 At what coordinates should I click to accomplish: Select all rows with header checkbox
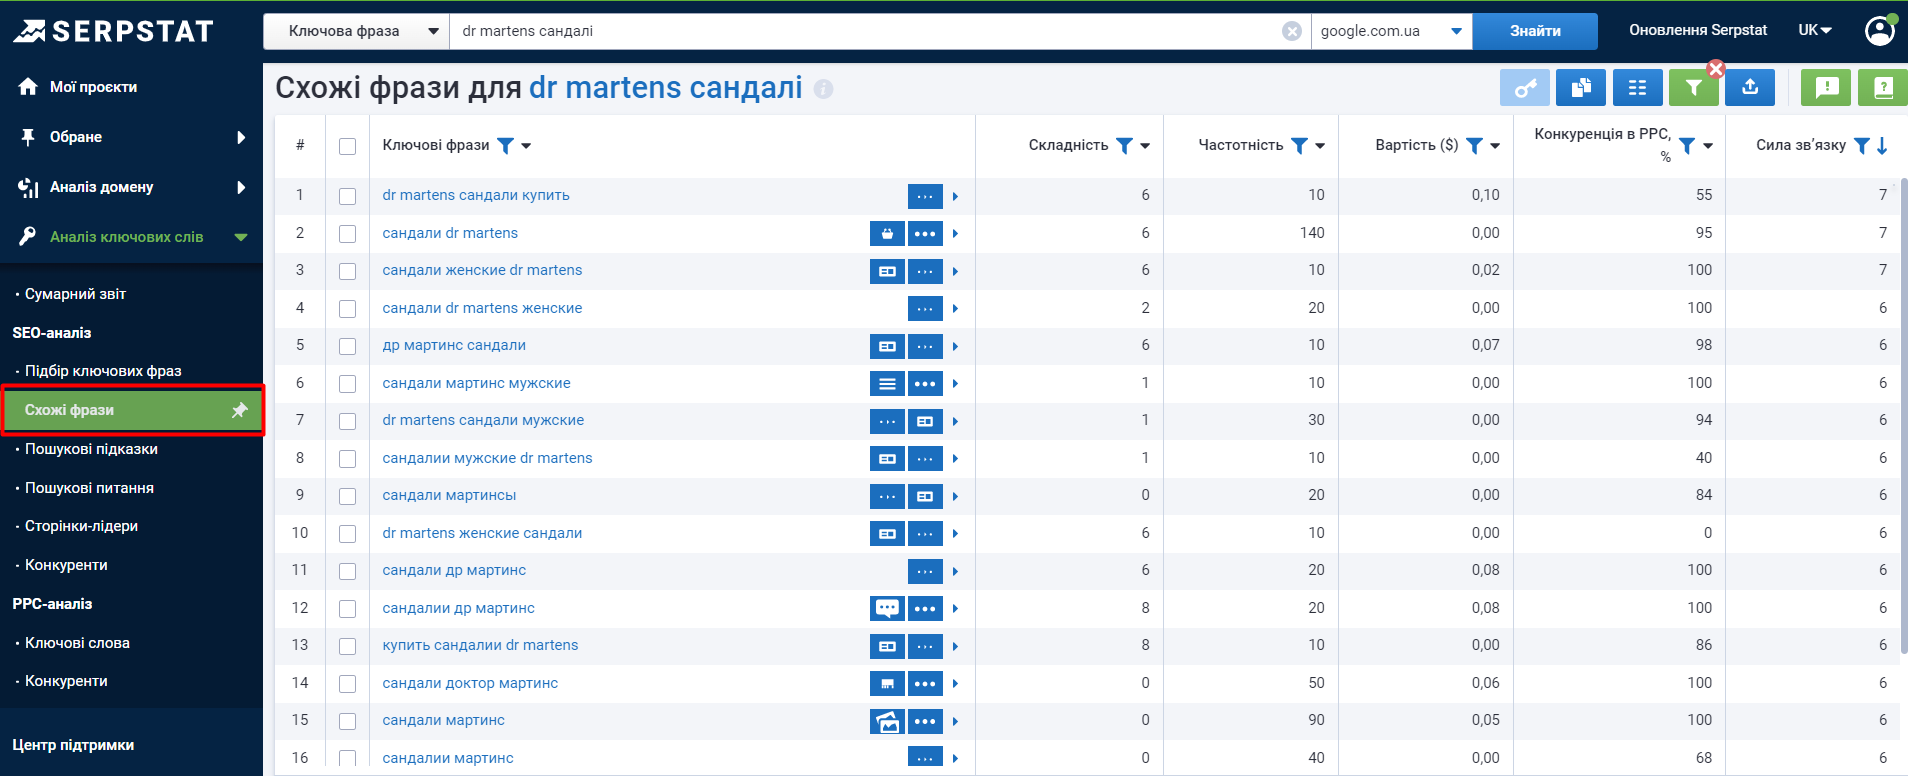[347, 146]
